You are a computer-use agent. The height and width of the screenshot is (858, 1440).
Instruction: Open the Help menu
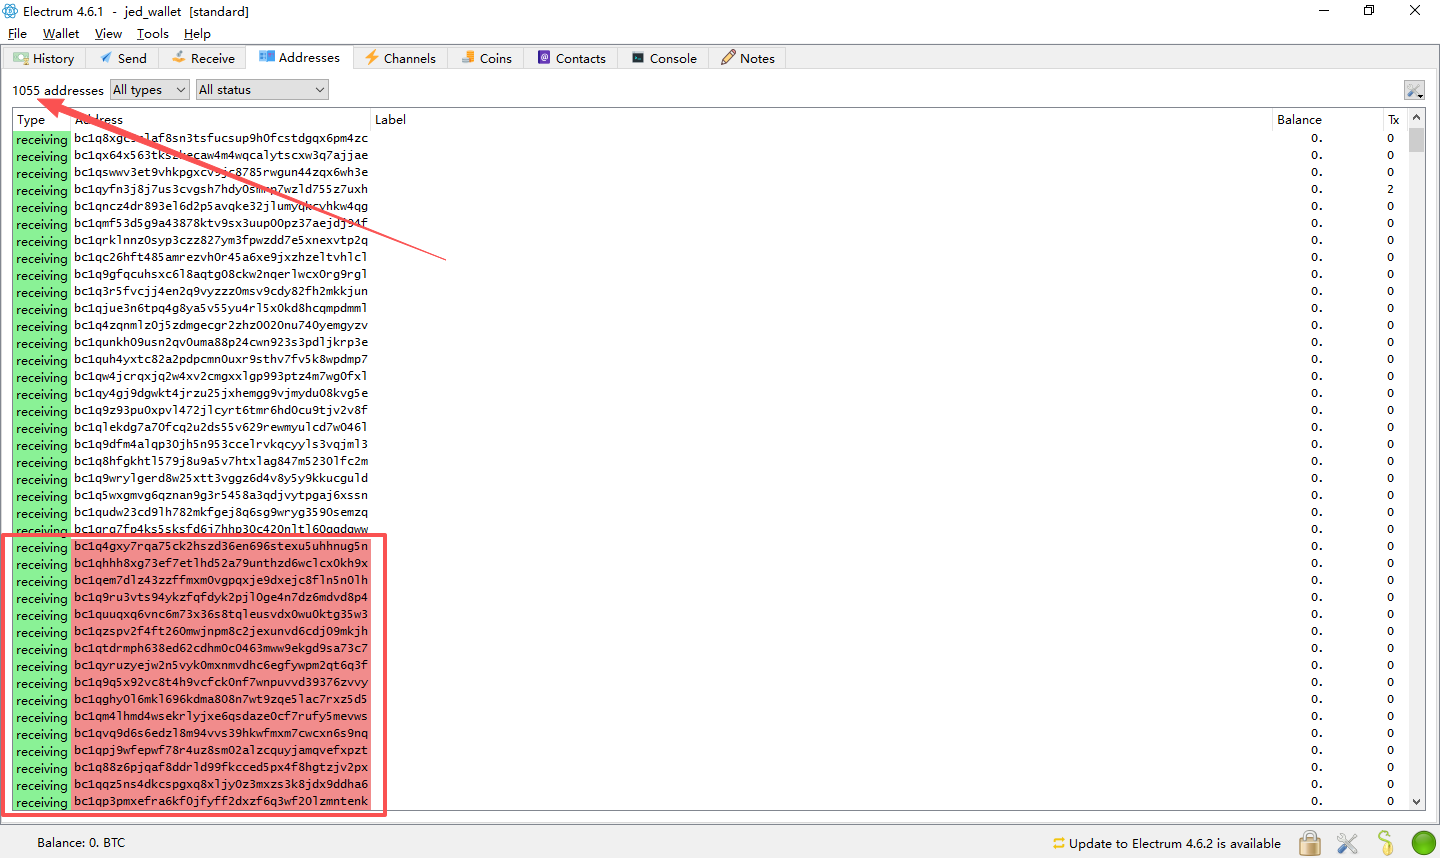click(x=197, y=33)
